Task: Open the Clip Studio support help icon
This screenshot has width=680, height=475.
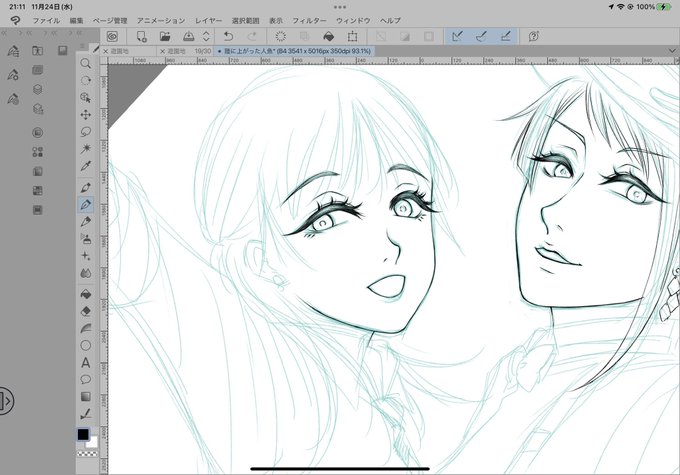Action: point(533,36)
